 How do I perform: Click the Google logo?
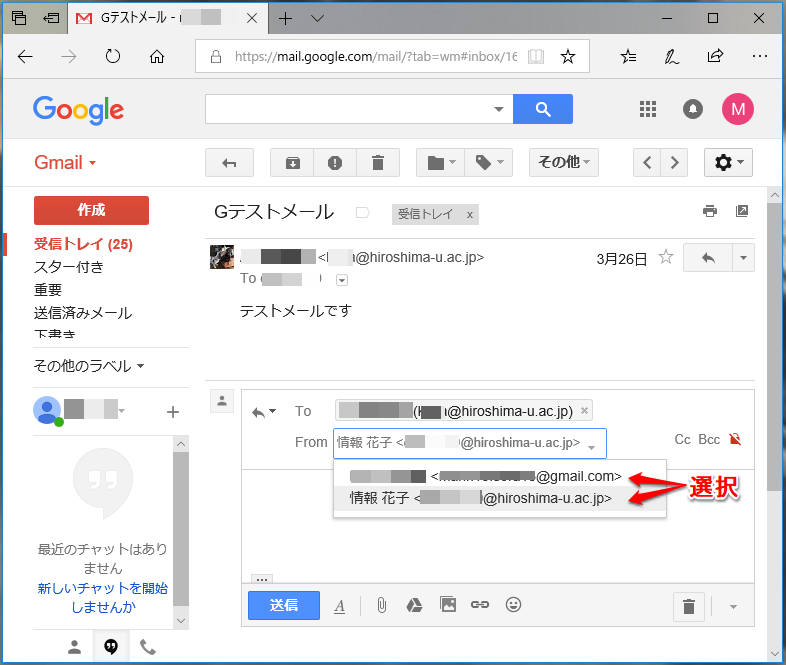(x=79, y=110)
